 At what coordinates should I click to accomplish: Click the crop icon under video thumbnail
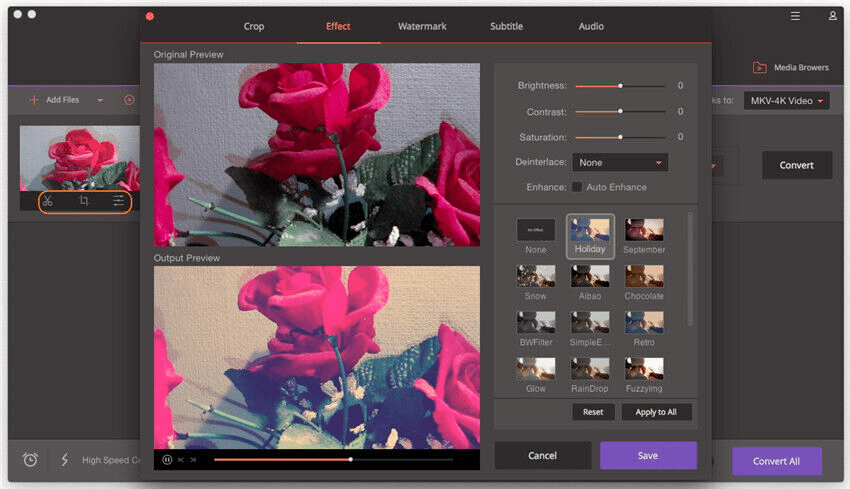click(84, 202)
